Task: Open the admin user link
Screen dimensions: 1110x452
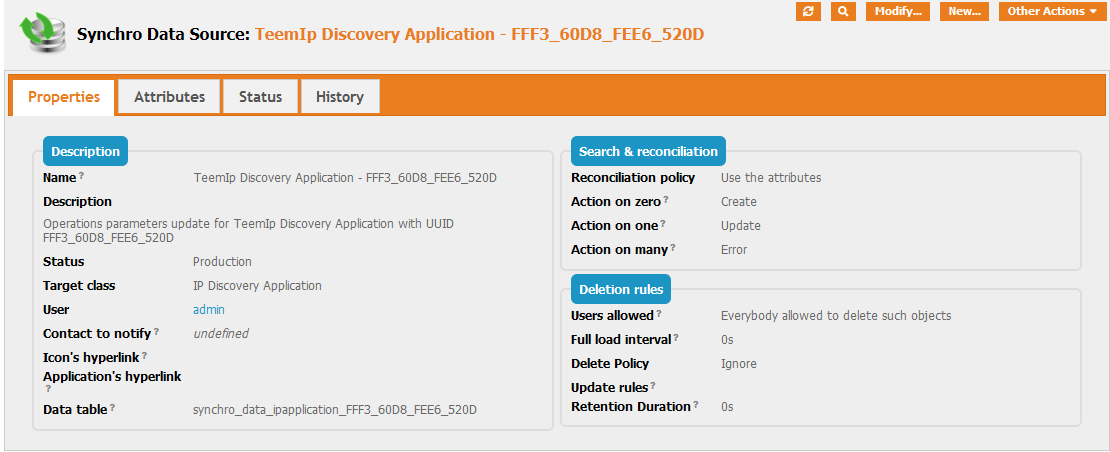Action: point(208,310)
